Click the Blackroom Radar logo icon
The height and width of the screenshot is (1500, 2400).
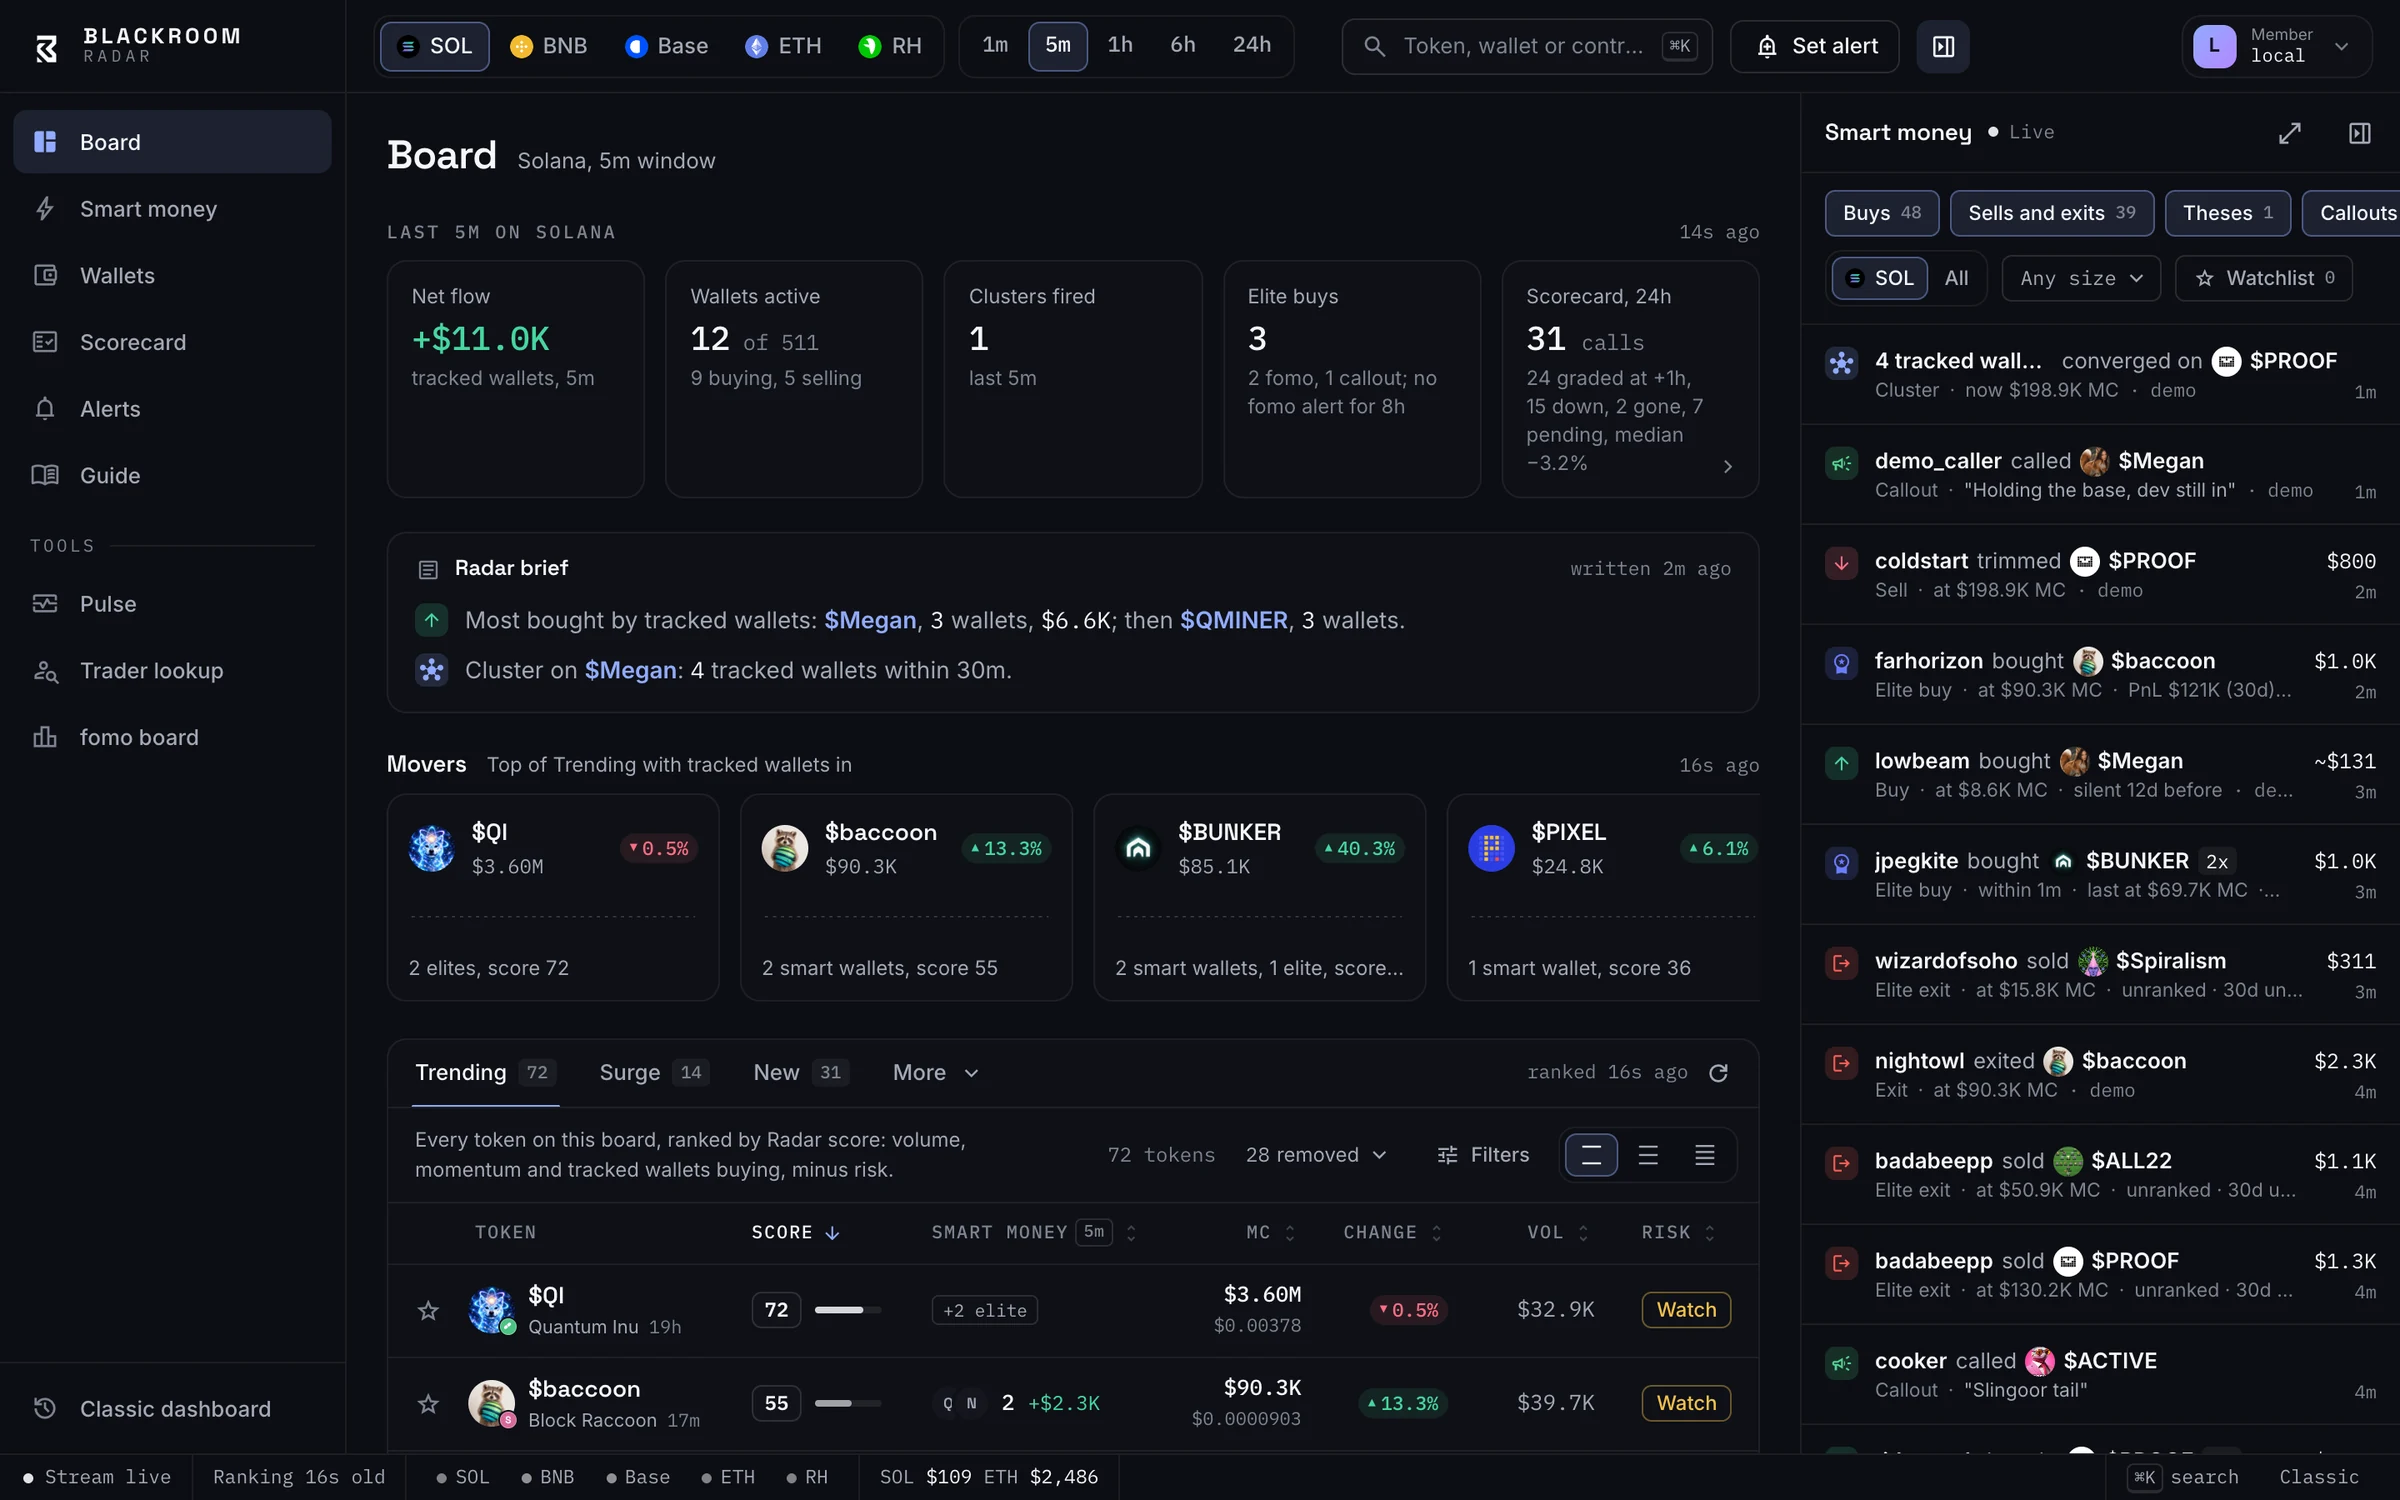click(x=47, y=47)
